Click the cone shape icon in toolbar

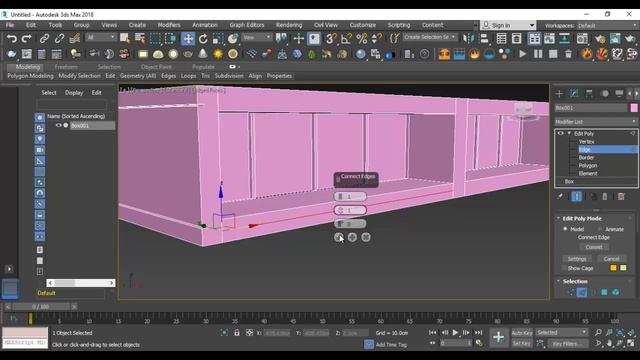[203, 54]
